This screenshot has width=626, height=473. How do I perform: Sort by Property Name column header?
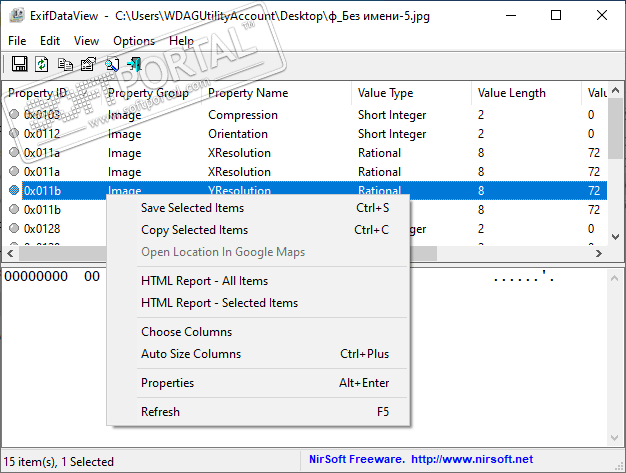(x=277, y=93)
